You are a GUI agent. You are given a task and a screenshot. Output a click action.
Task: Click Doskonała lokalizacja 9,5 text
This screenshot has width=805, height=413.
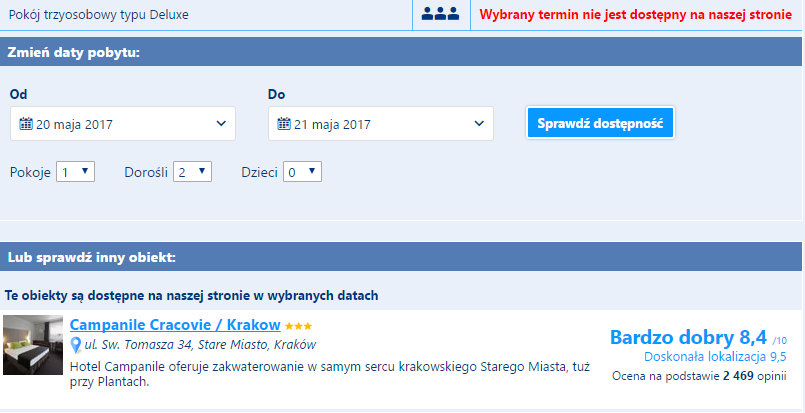(x=715, y=357)
